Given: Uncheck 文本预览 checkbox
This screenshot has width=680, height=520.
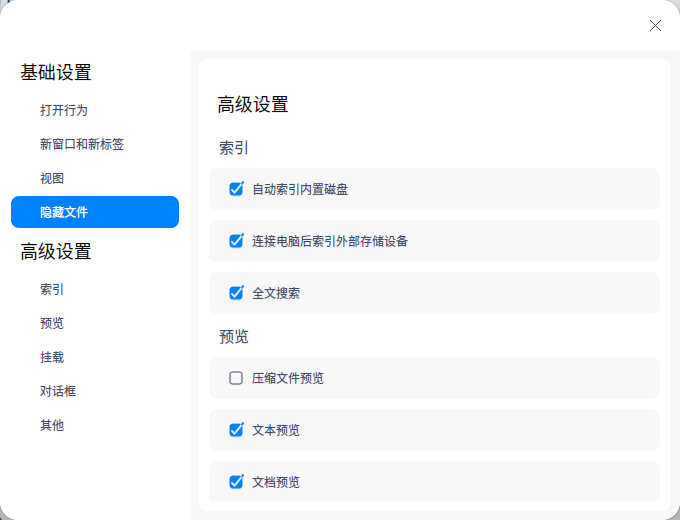Looking at the screenshot, I should pyautogui.click(x=236, y=430).
